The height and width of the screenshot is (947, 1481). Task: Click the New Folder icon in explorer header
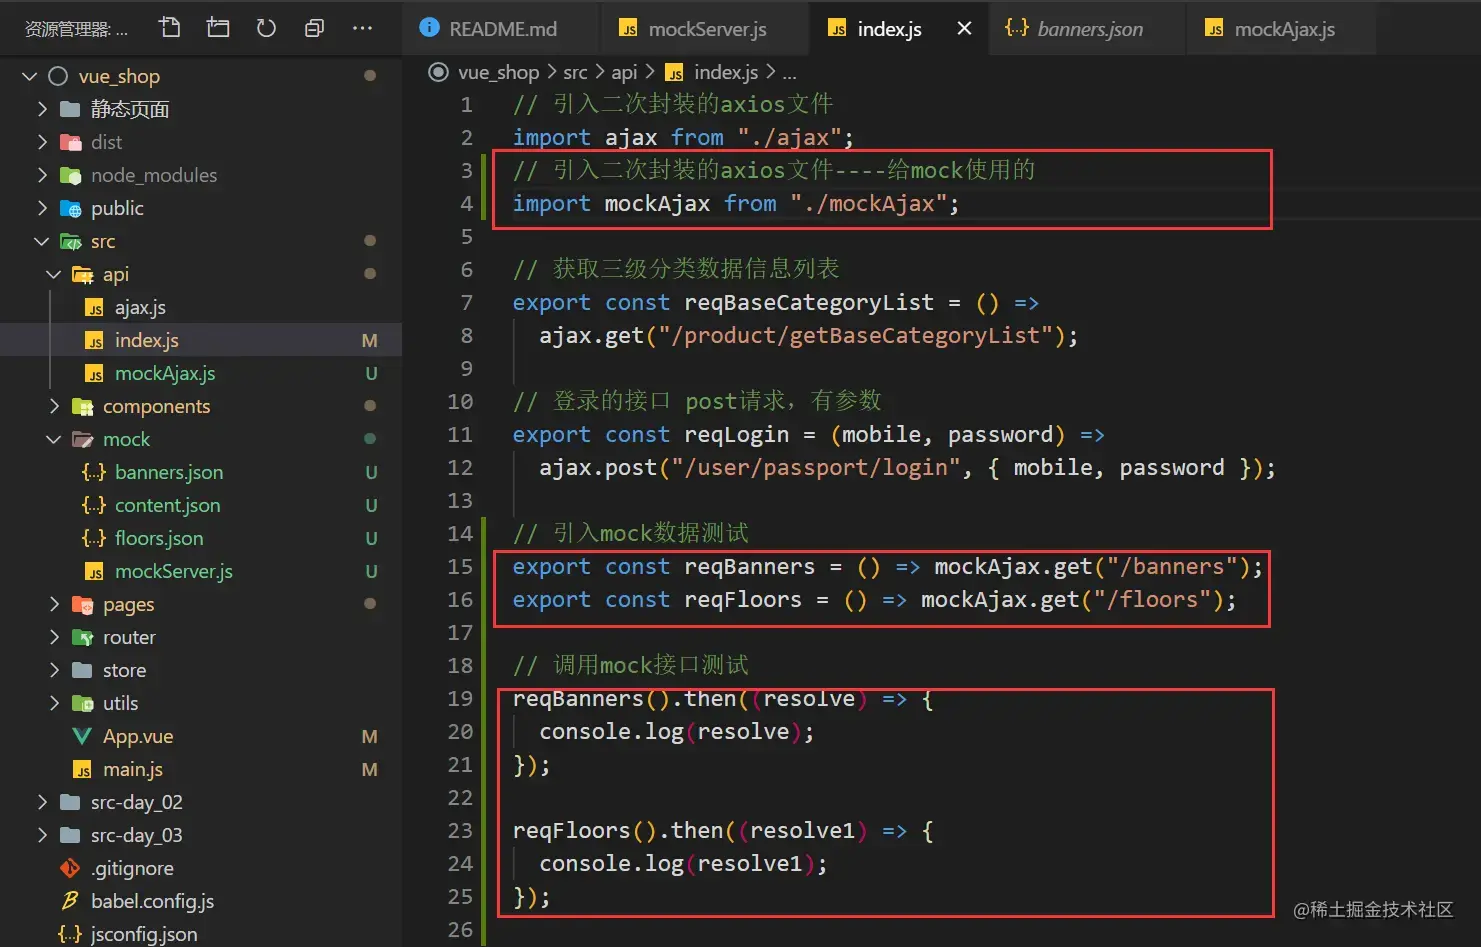pyautogui.click(x=218, y=28)
